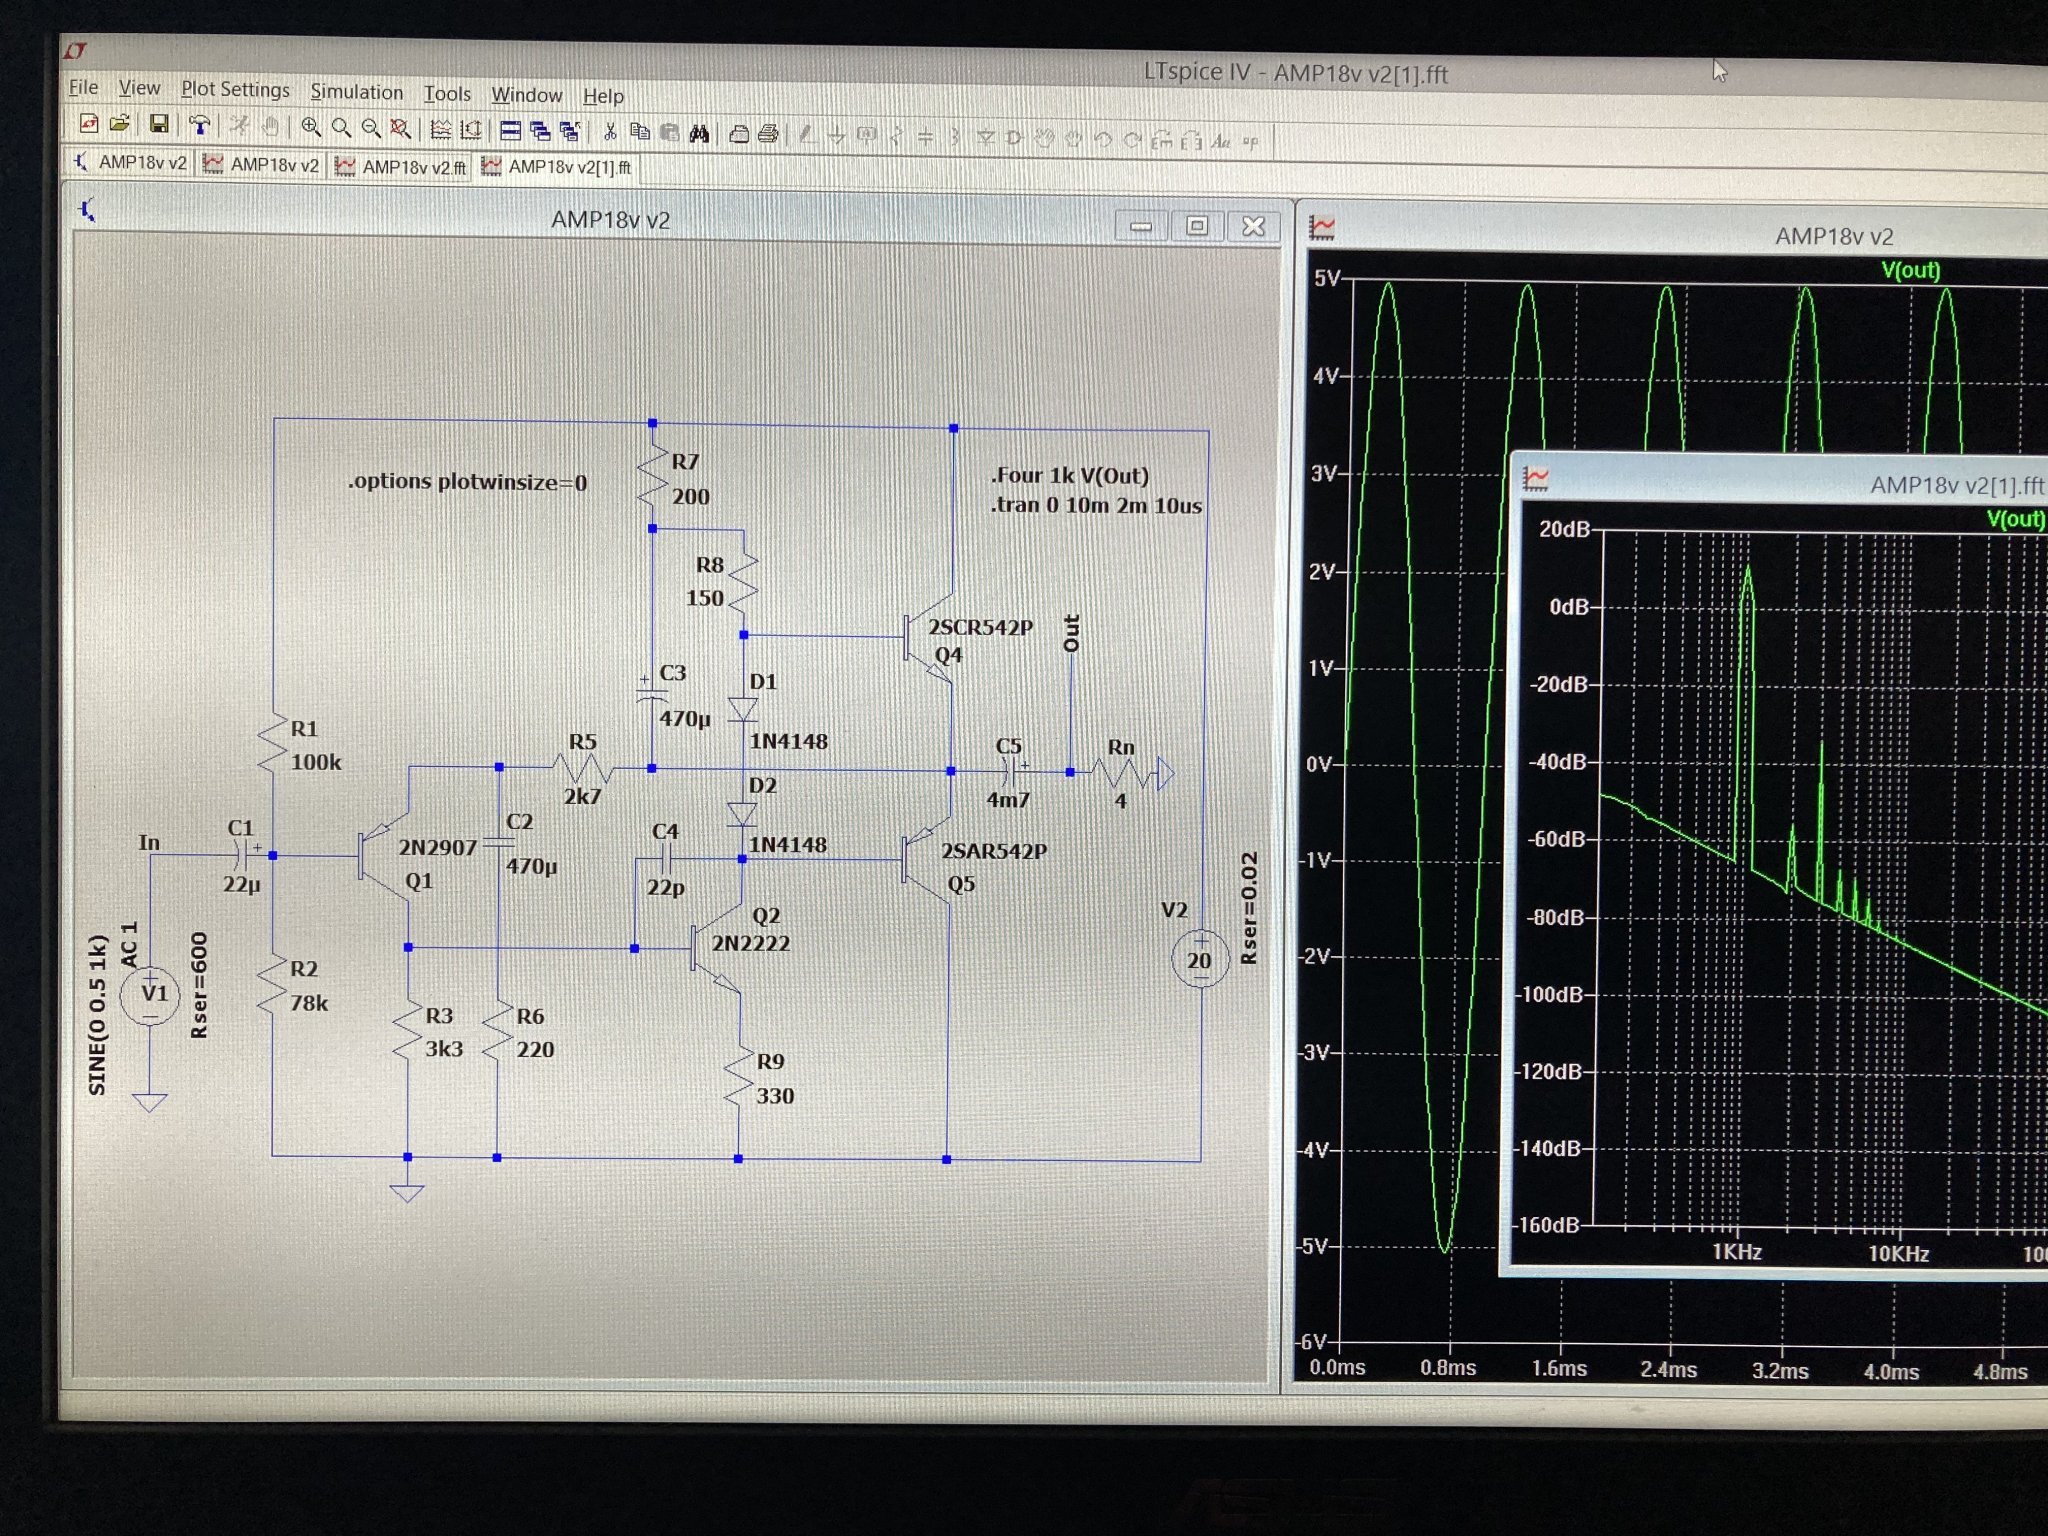Click the New Schematic toolbar icon
Viewport: 2048px width, 1536px height.
tap(88, 124)
